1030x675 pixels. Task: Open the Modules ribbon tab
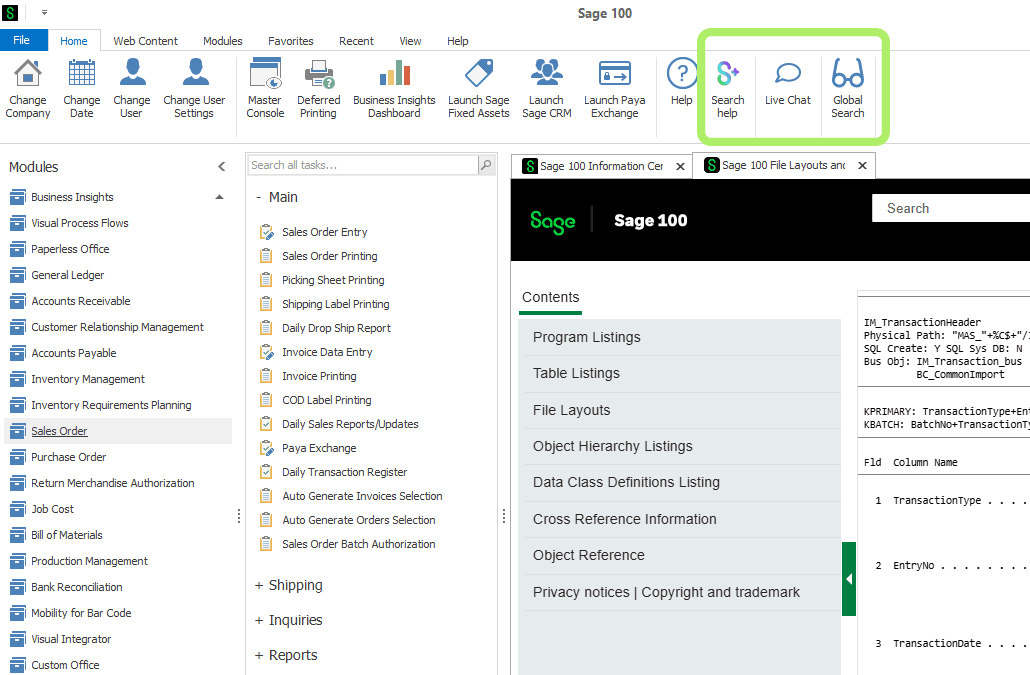click(x=223, y=41)
